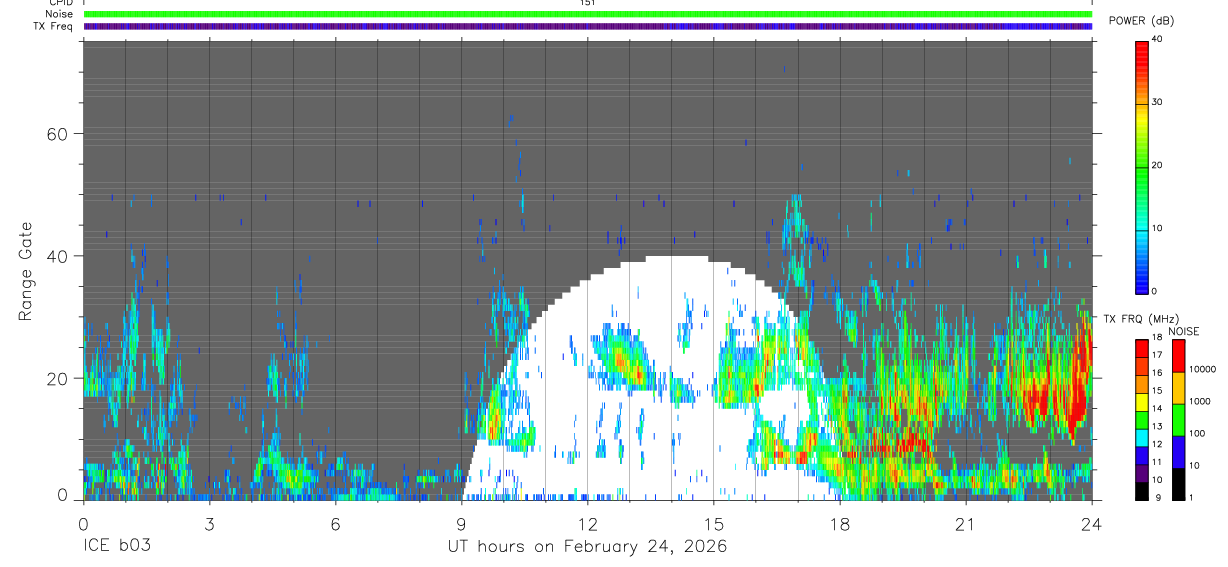
Task: Click the "CPID" row label
Action: pos(60,3)
